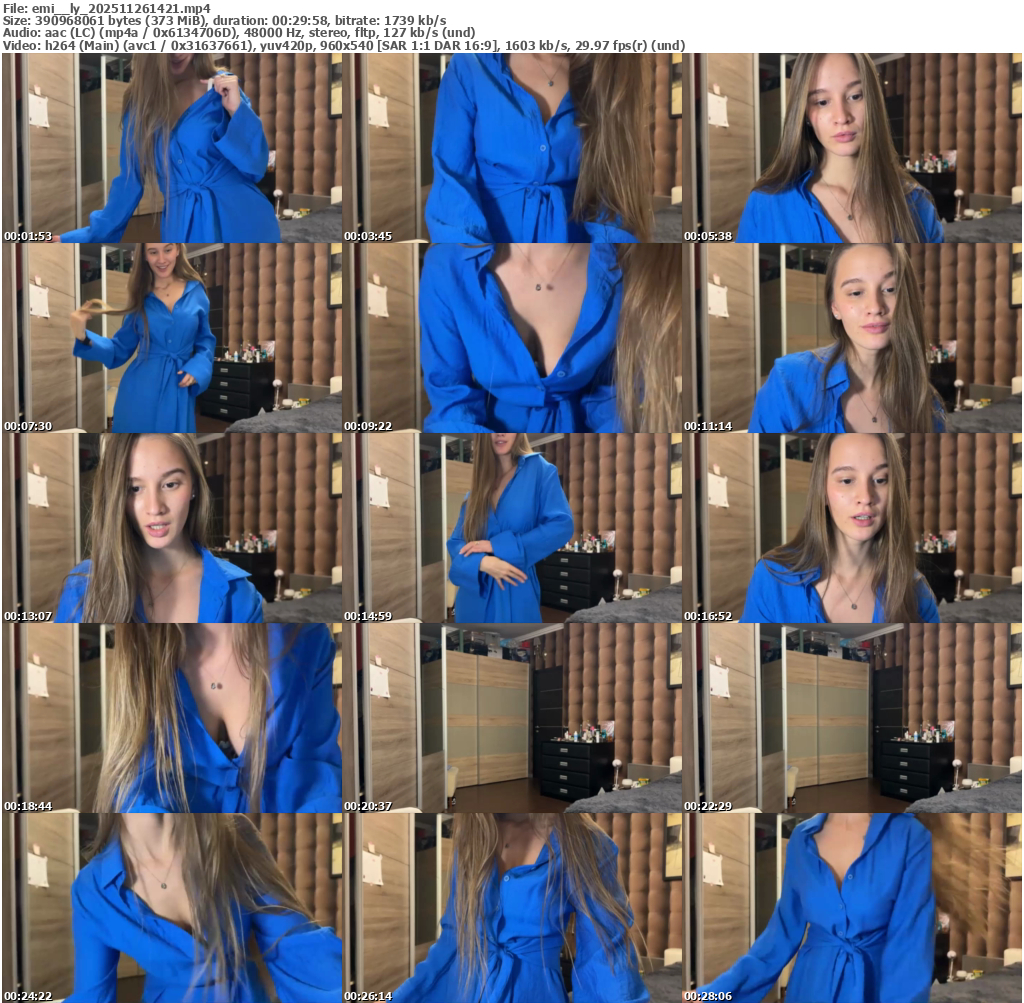Choose the frame at 00:28:06
This screenshot has width=1024, height=1003.
[x=852, y=908]
